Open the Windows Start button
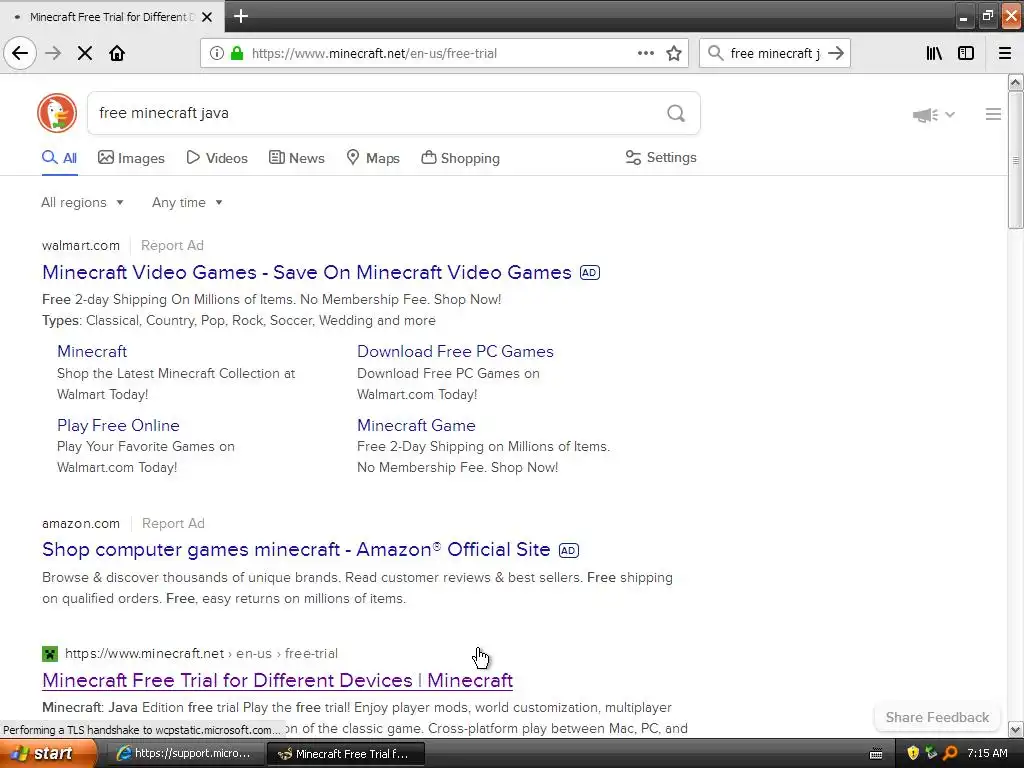 (x=48, y=754)
